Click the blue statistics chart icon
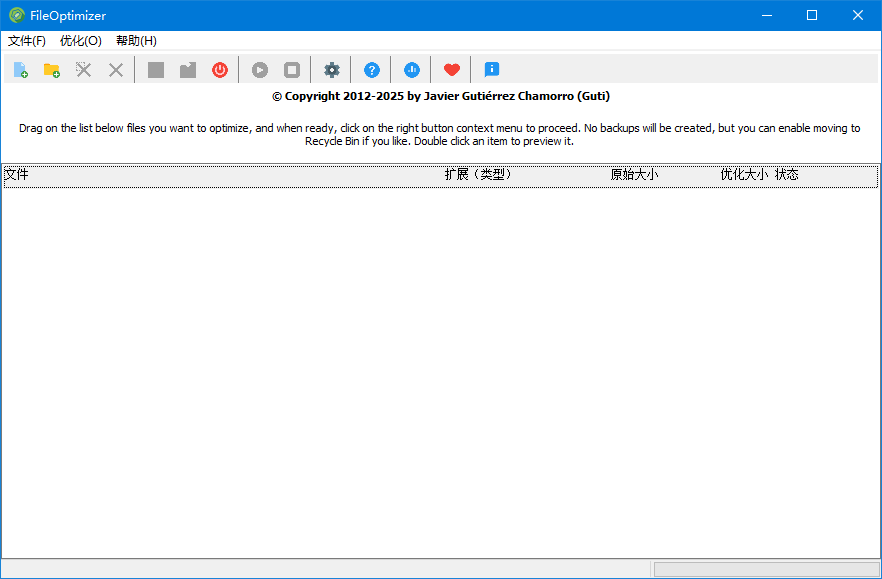 pyautogui.click(x=412, y=70)
